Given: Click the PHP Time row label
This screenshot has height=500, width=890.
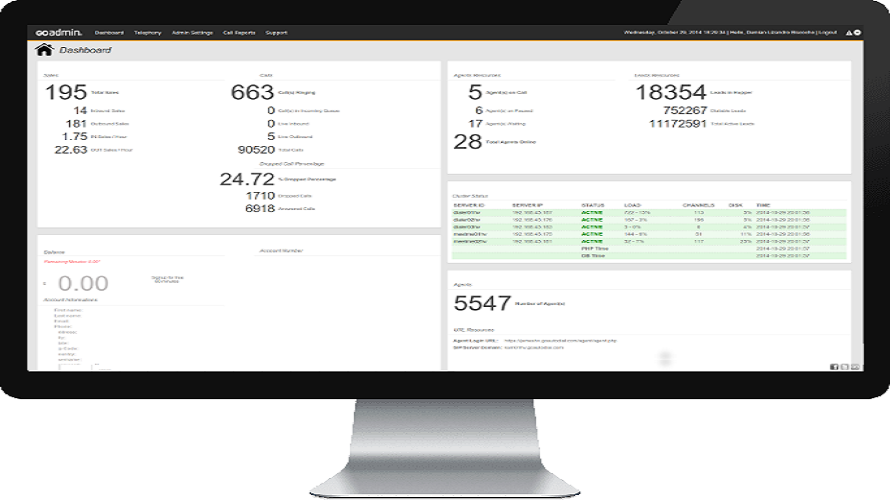Looking at the screenshot, I should (594, 249).
